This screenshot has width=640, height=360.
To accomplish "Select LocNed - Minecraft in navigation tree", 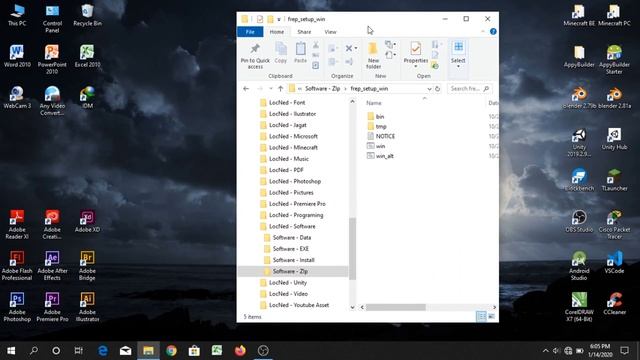I will (x=289, y=147).
